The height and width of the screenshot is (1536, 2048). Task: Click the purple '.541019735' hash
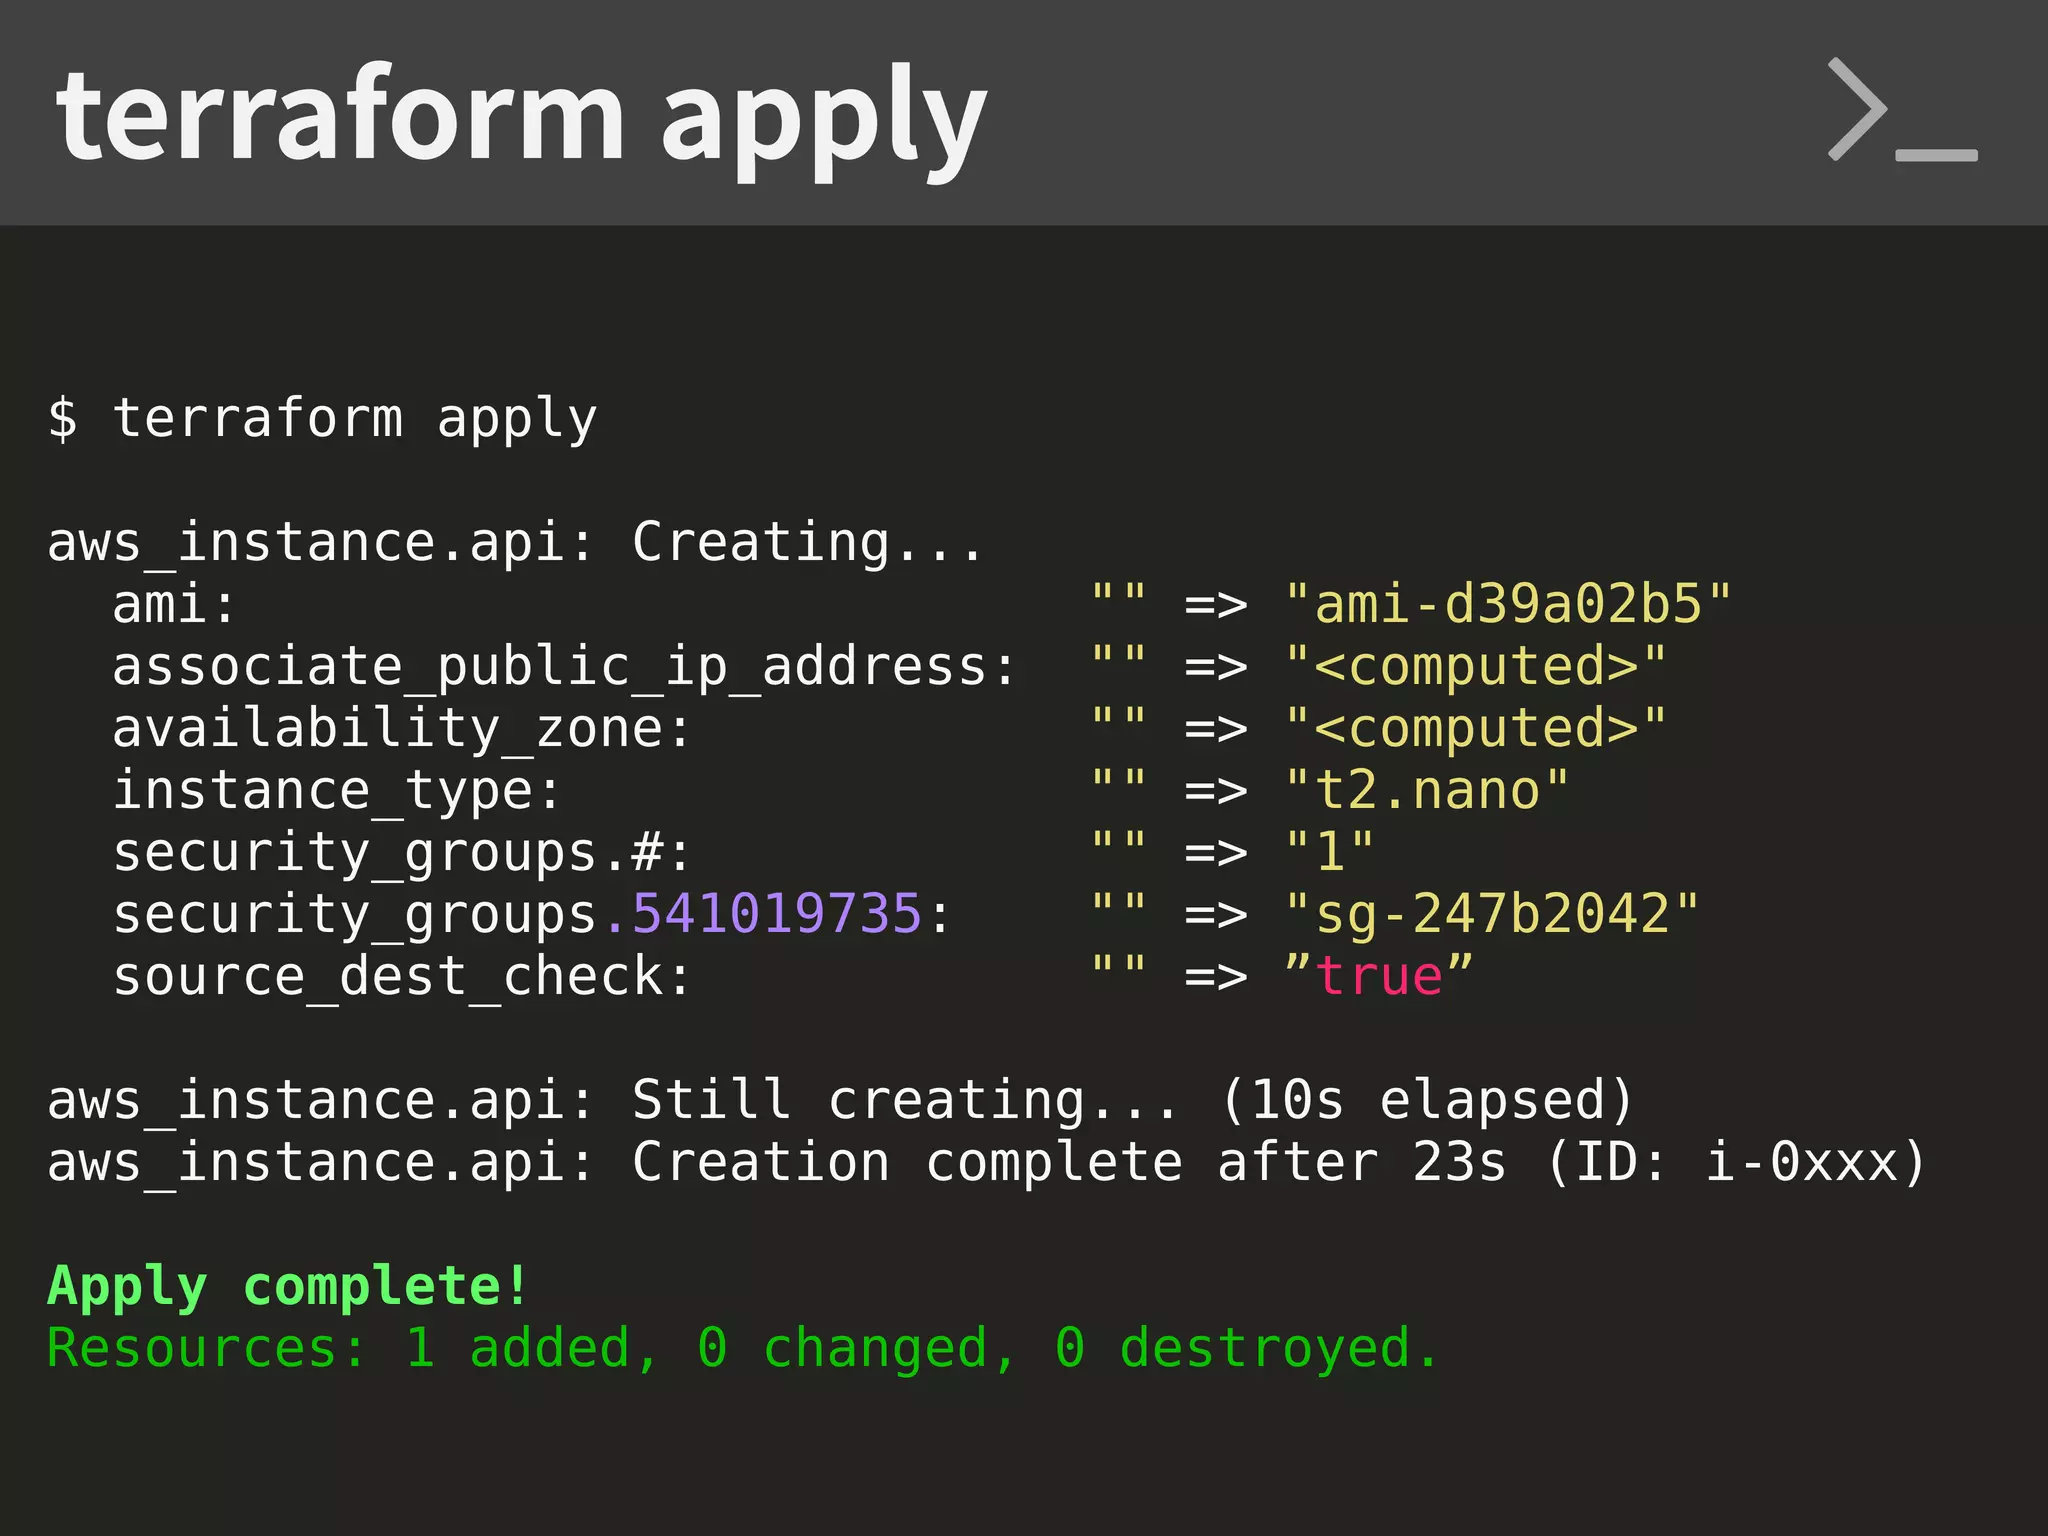tap(762, 914)
